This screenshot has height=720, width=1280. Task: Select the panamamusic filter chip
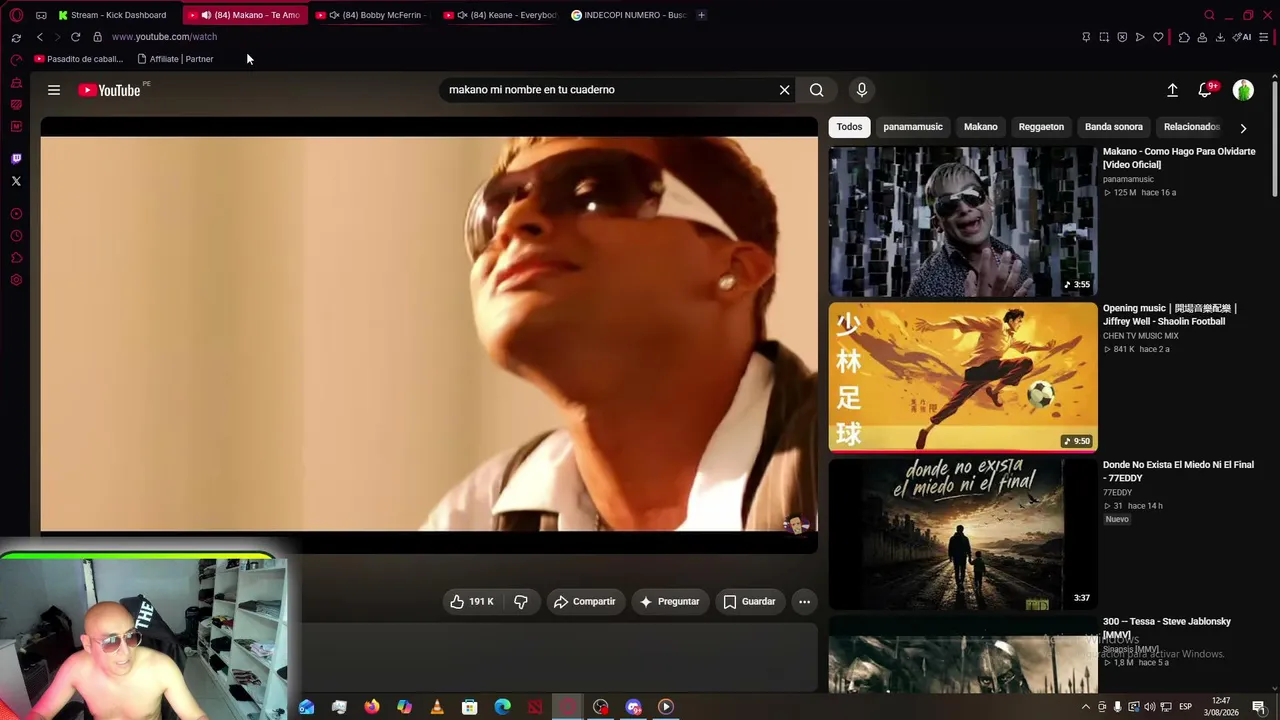click(913, 127)
